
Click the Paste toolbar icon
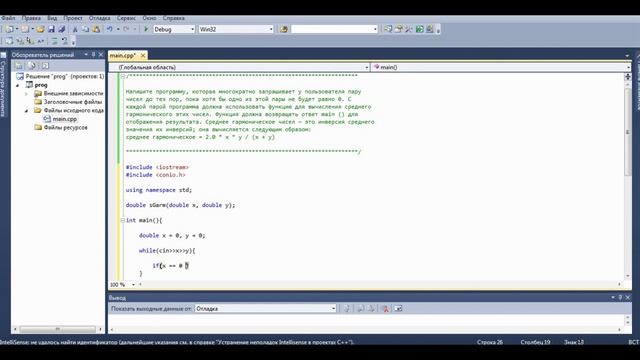pyautogui.click(x=96, y=29)
